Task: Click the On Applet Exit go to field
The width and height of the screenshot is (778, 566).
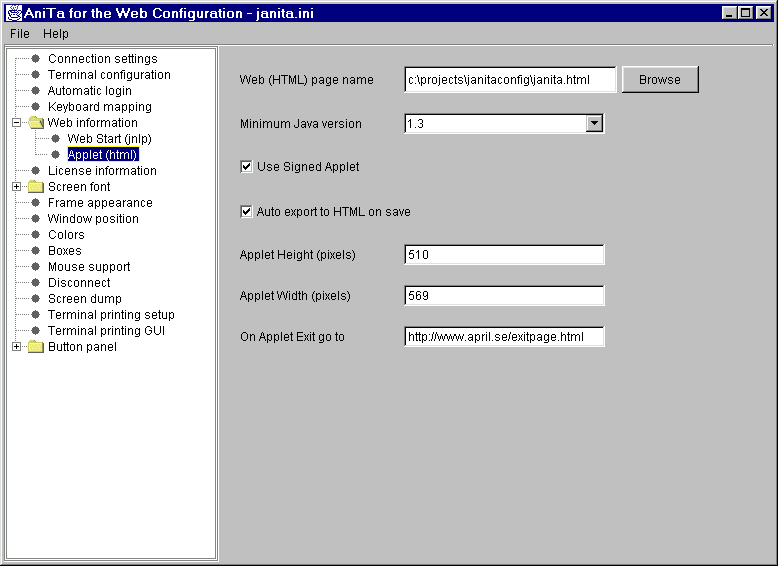Action: coord(504,337)
